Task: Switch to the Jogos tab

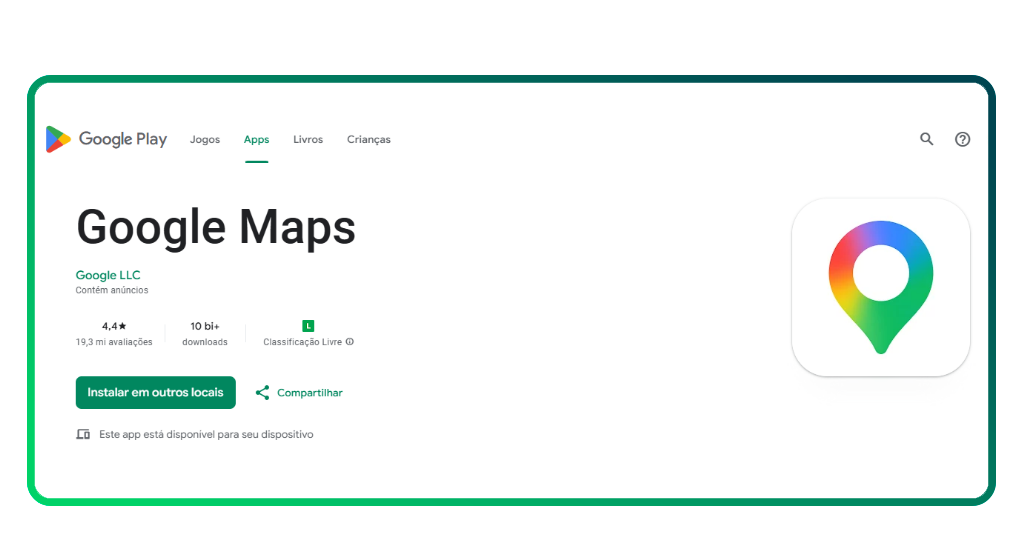Action: (205, 140)
